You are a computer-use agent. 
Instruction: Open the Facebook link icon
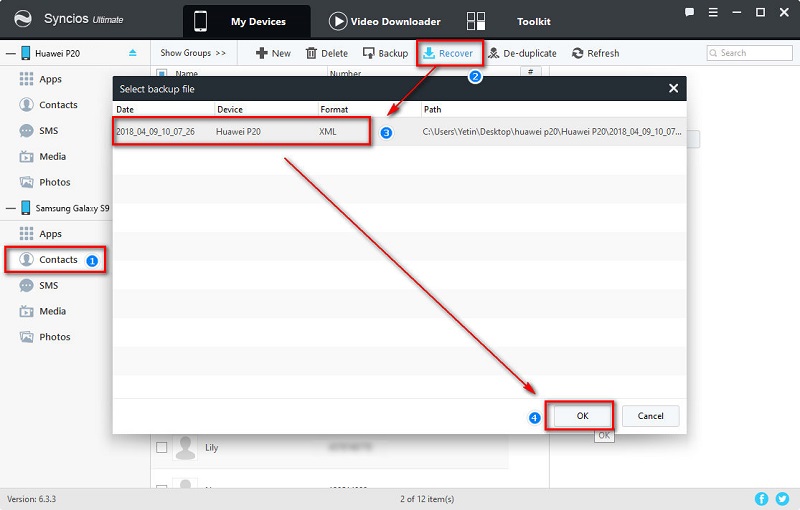click(x=761, y=499)
